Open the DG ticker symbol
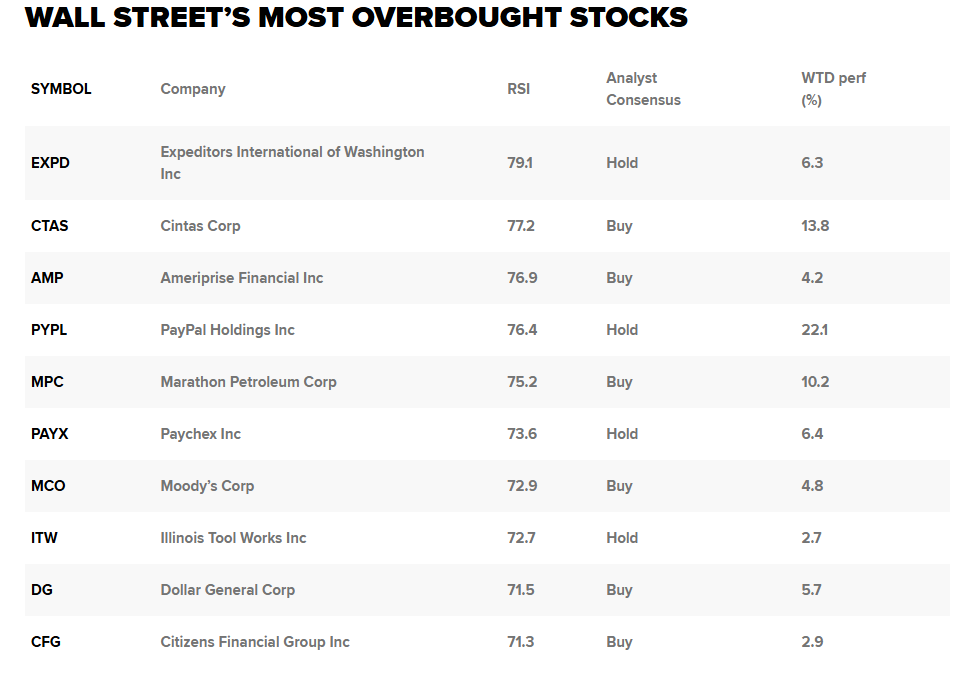Viewport: 953px width, 675px height. (41, 590)
